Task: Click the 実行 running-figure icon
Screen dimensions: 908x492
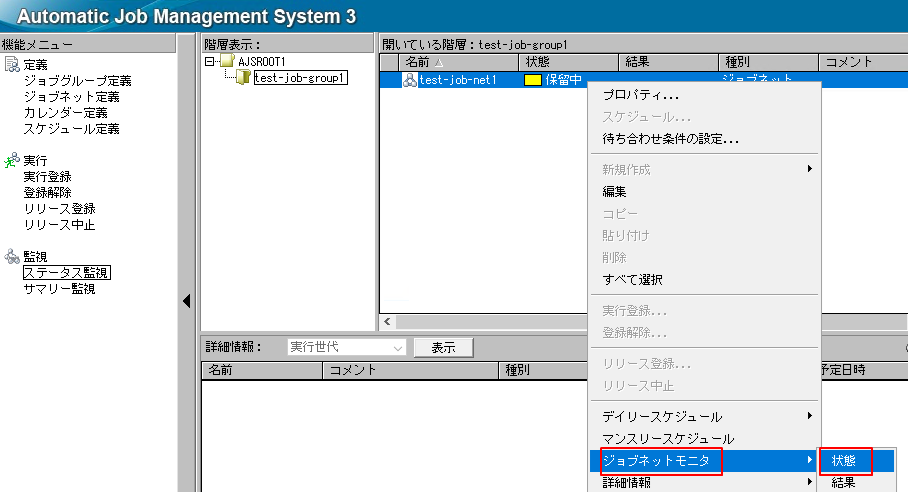Action: pos(12,160)
